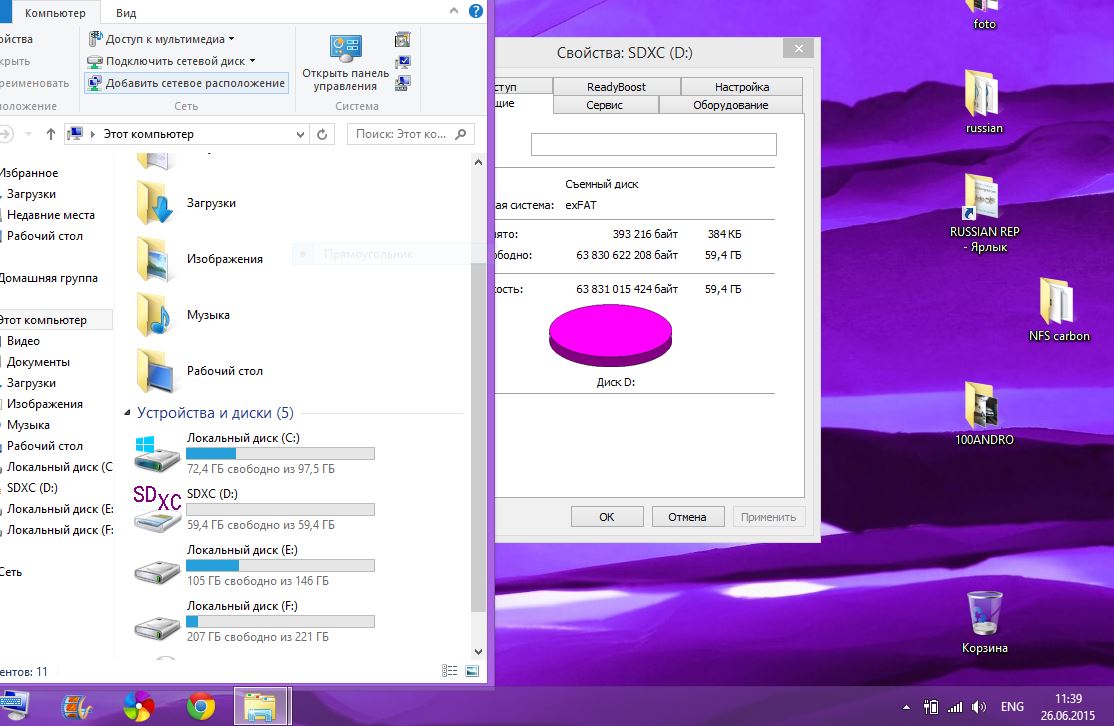
Task: Open the Recycle Bin on desktop
Action: 984,615
